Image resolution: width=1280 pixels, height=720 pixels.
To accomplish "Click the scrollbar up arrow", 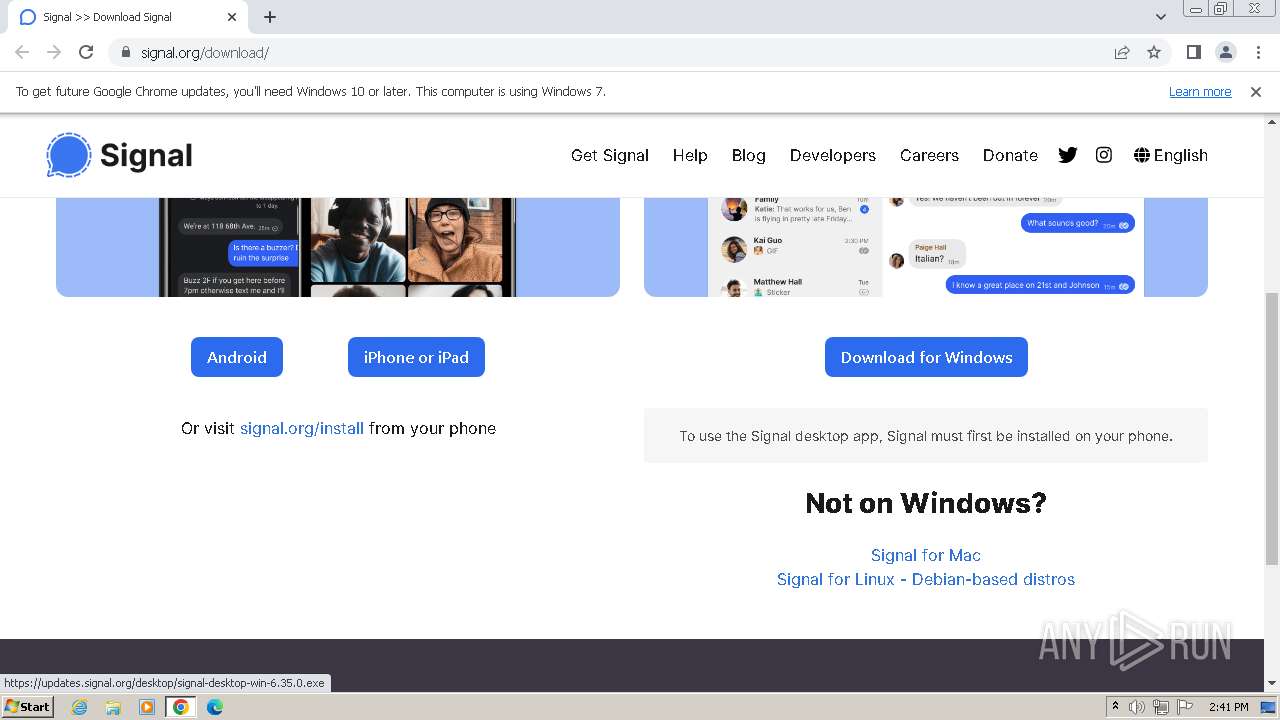I will 1272,121.
